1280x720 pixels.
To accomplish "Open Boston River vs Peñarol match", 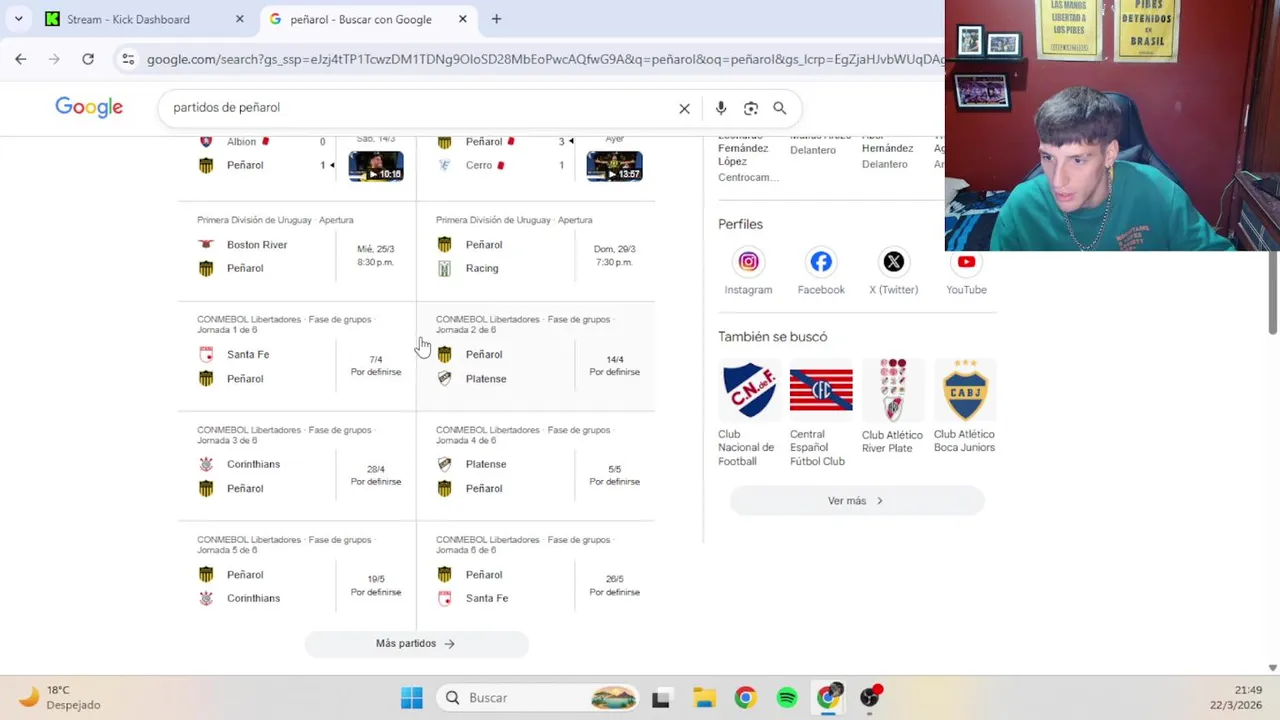I will [x=297, y=251].
